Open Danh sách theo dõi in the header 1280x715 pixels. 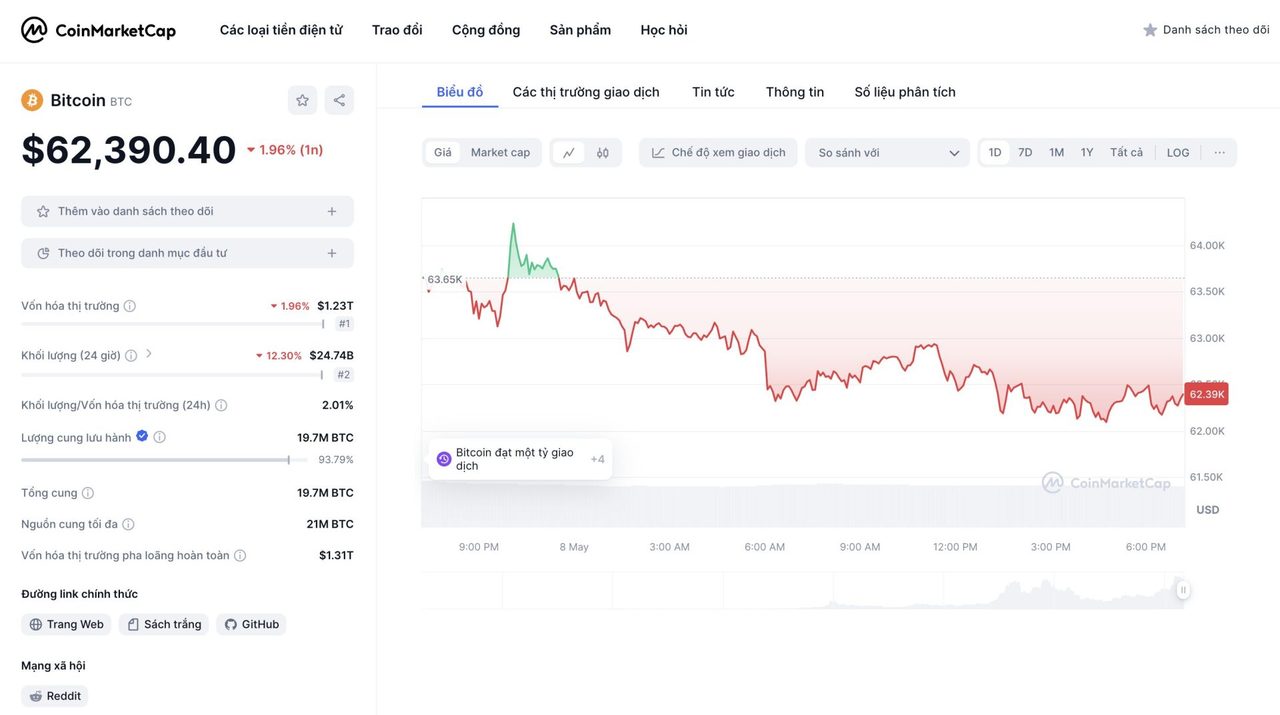[1206, 30]
